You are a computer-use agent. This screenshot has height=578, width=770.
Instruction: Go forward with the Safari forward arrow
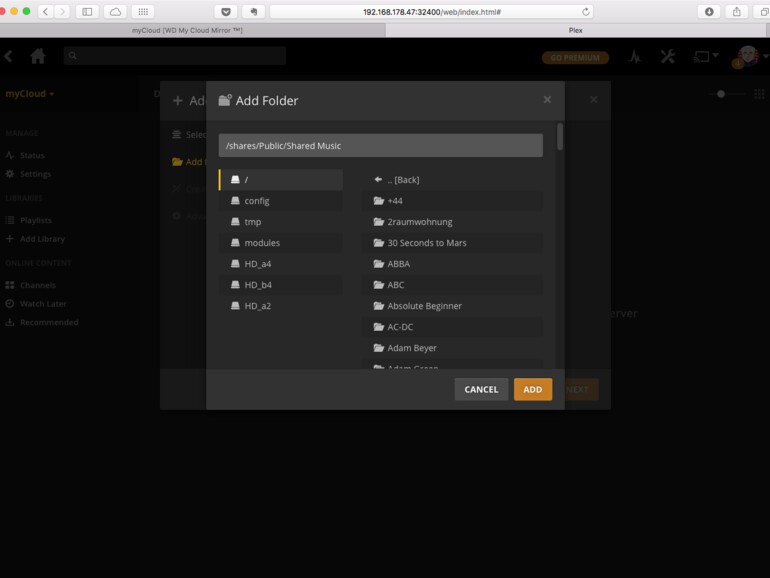(62, 11)
